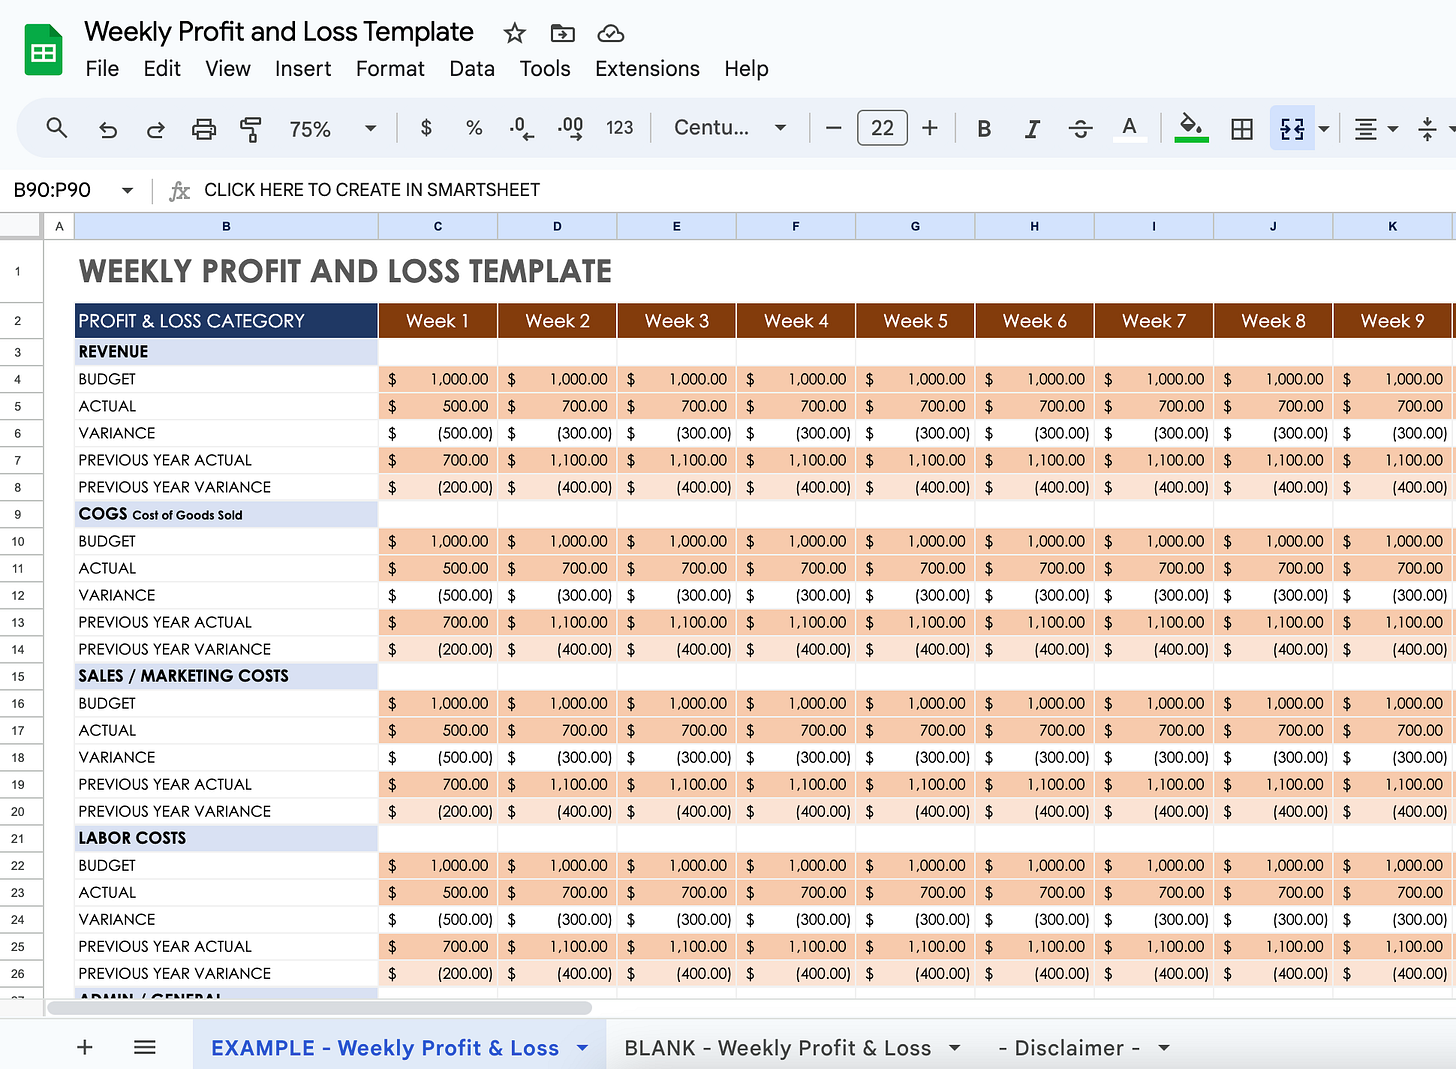The height and width of the screenshot is (1069, 1456).
Task: Switch to the Disclaimer sheet tab
Action: [1069, 1048]
